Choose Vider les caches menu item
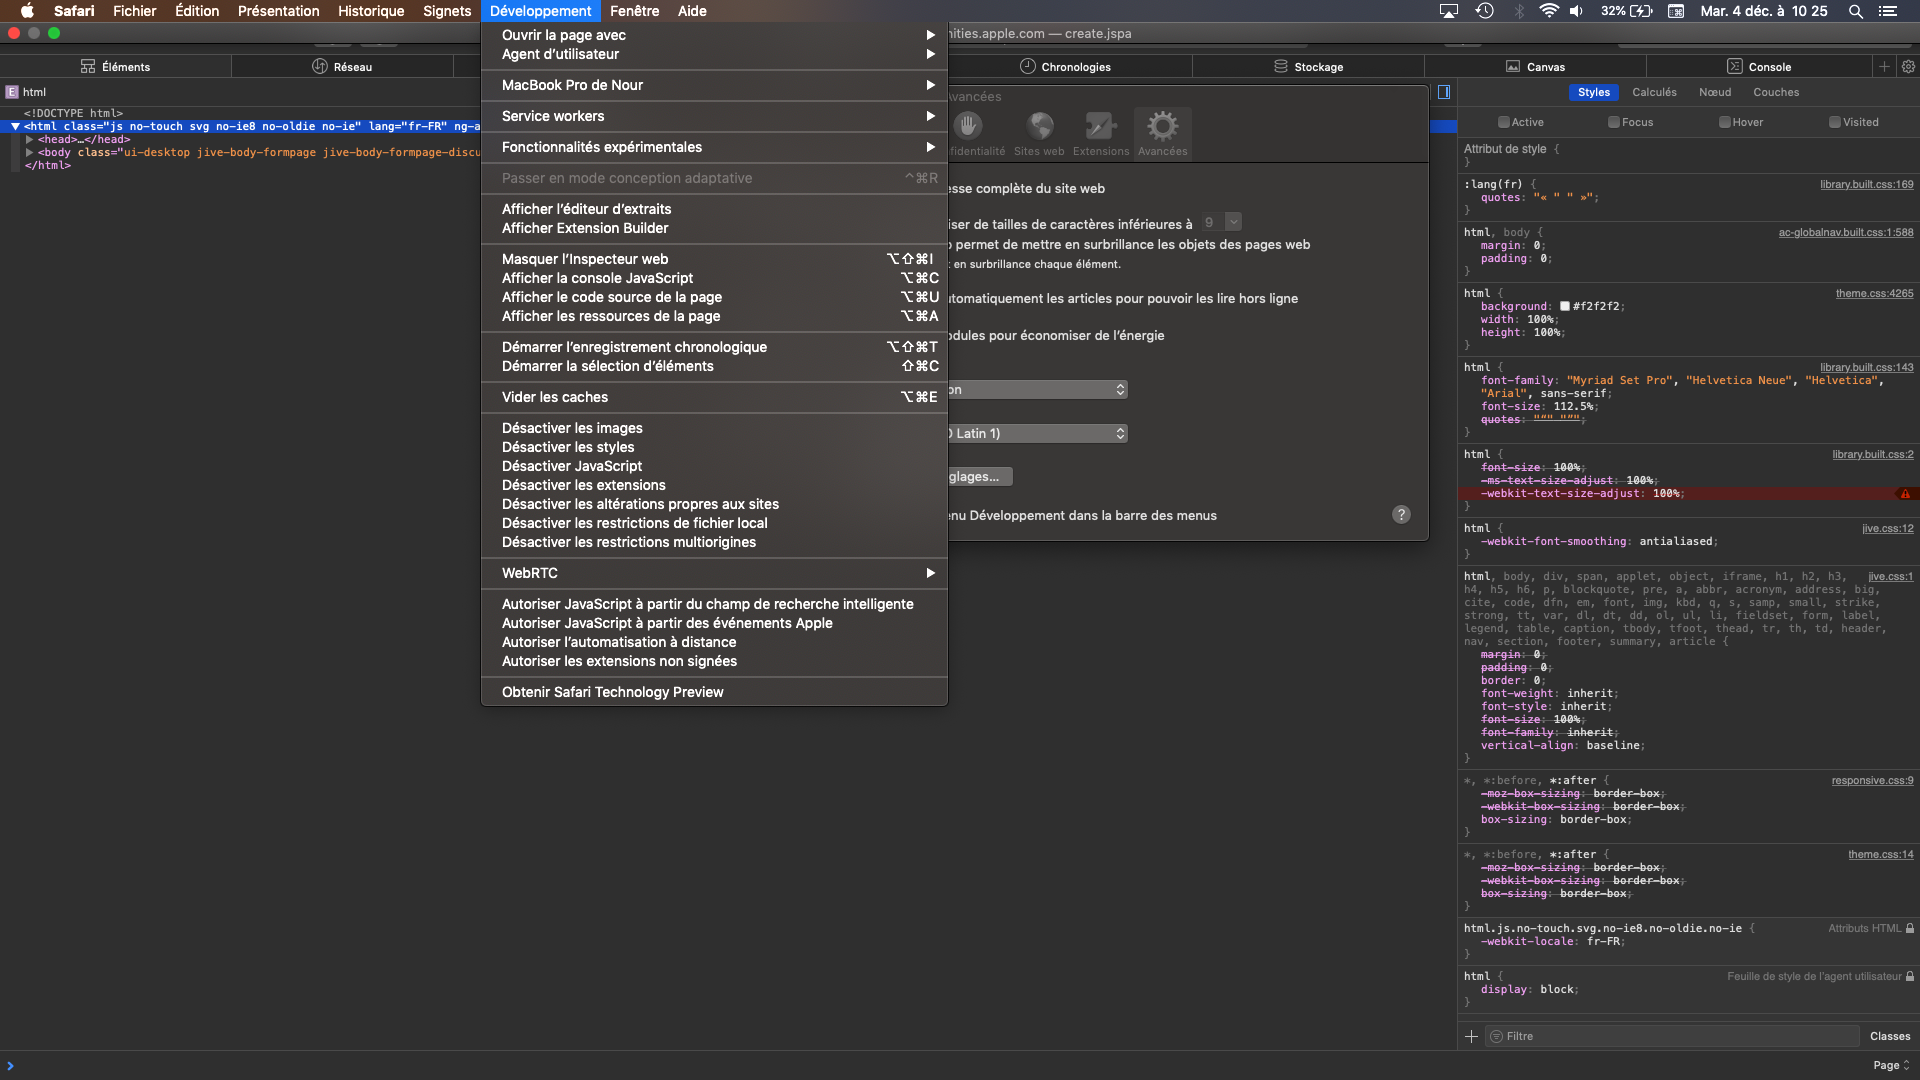1920x1080 pixels. pos(555,397)
